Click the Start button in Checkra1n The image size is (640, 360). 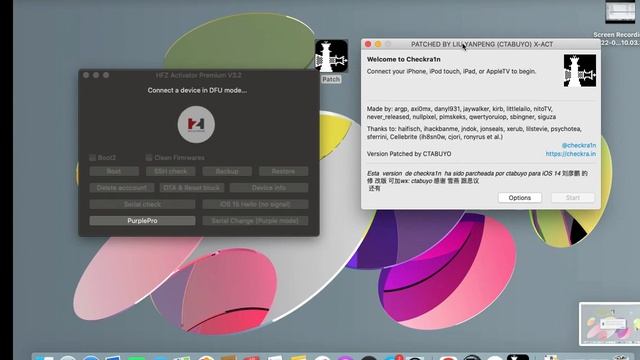(x=573, y=198)
